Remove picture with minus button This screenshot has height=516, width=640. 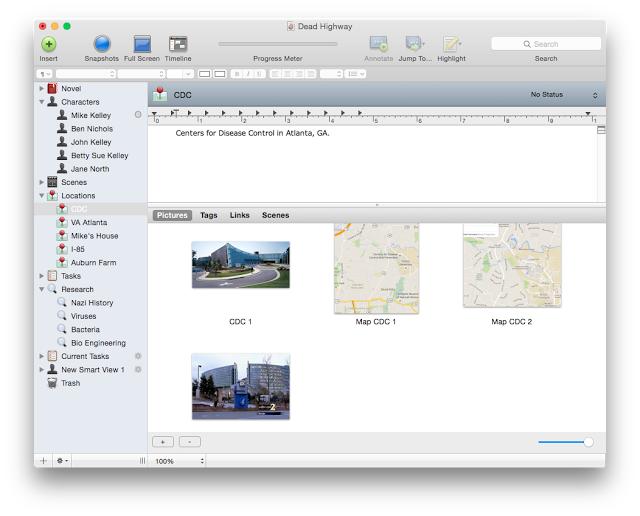[190, 442]
